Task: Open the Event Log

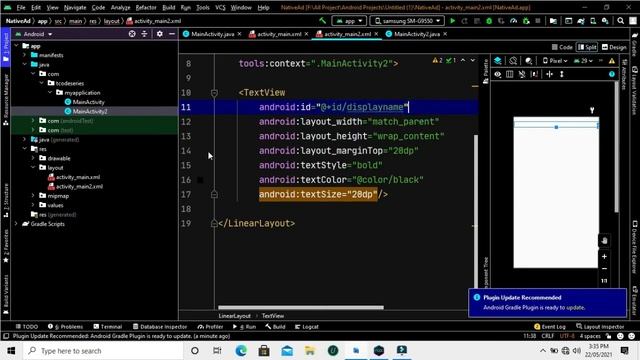Action: pyautogui.click(x=550, y=327)
